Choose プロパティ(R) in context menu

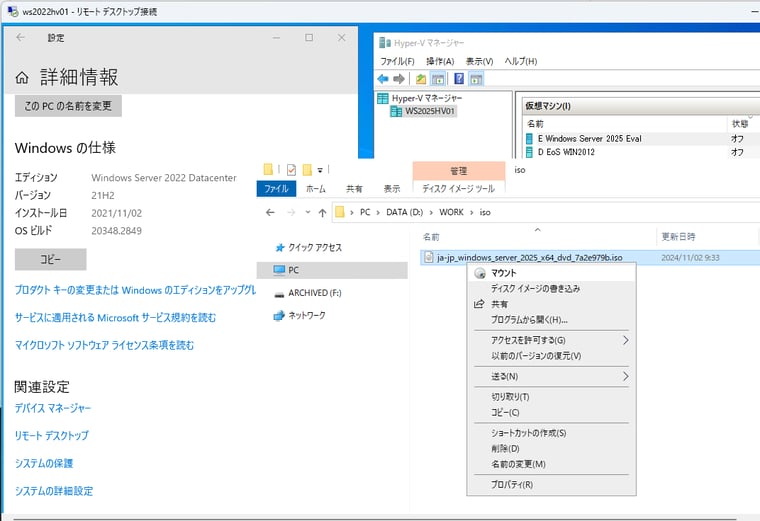(552, 485)
